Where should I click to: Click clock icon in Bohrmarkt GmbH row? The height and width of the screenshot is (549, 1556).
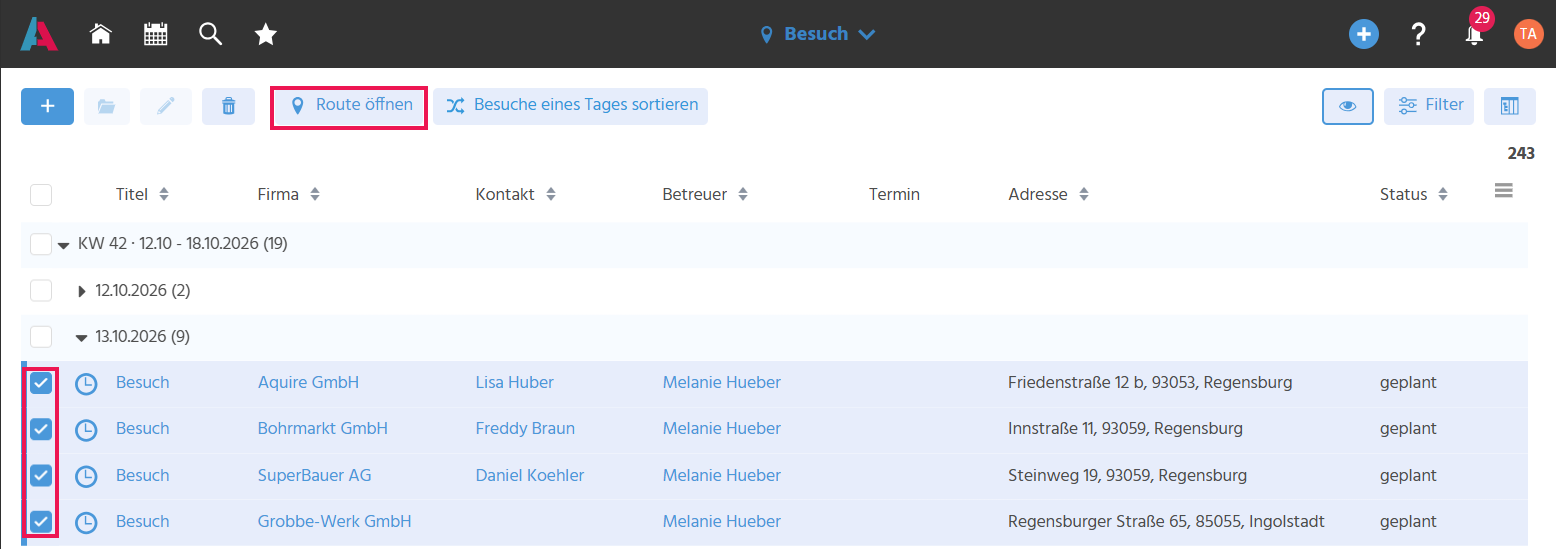(x=87, y=429)
